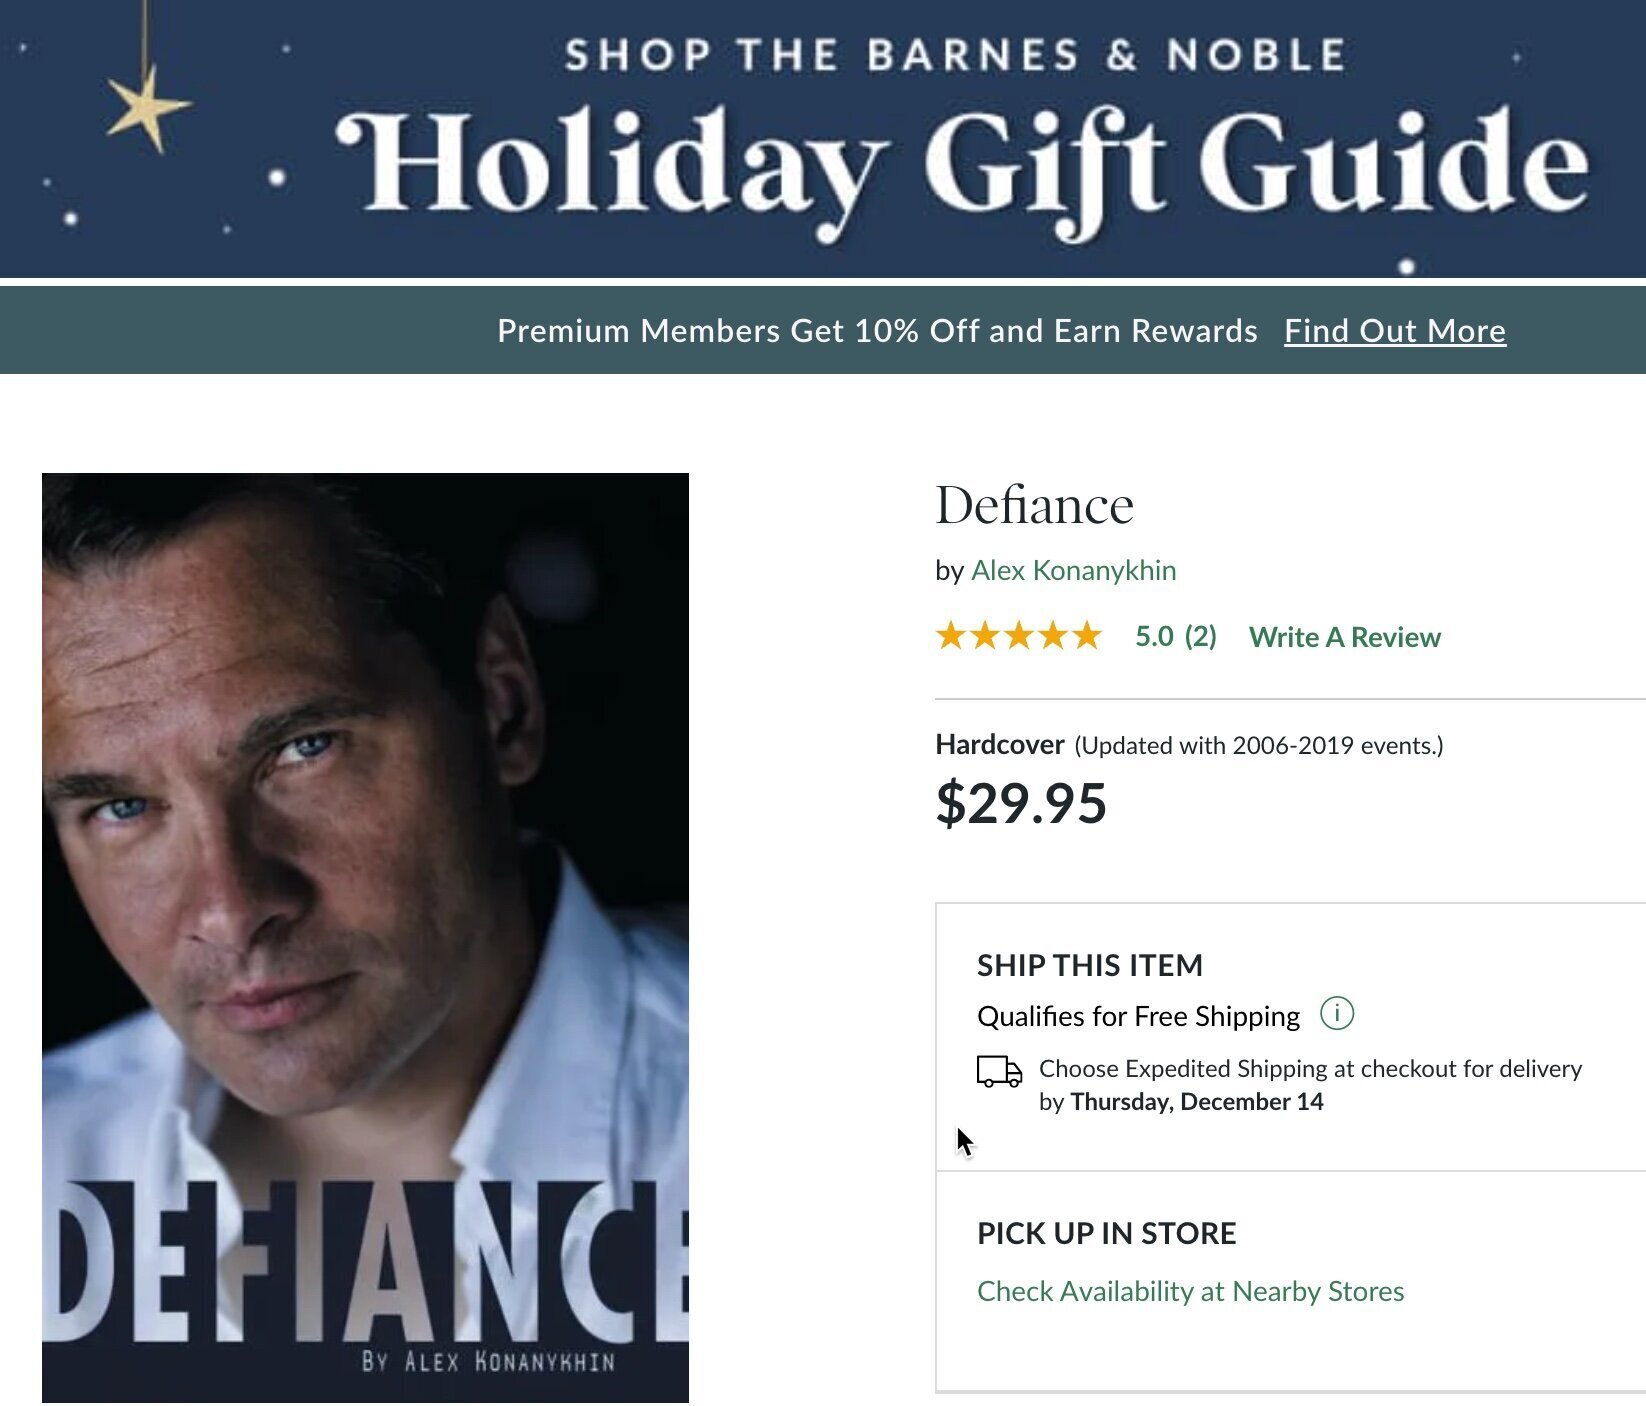Click the Defiance book title heading
Screen dimensions: 1646x1406
point(1034,505)
